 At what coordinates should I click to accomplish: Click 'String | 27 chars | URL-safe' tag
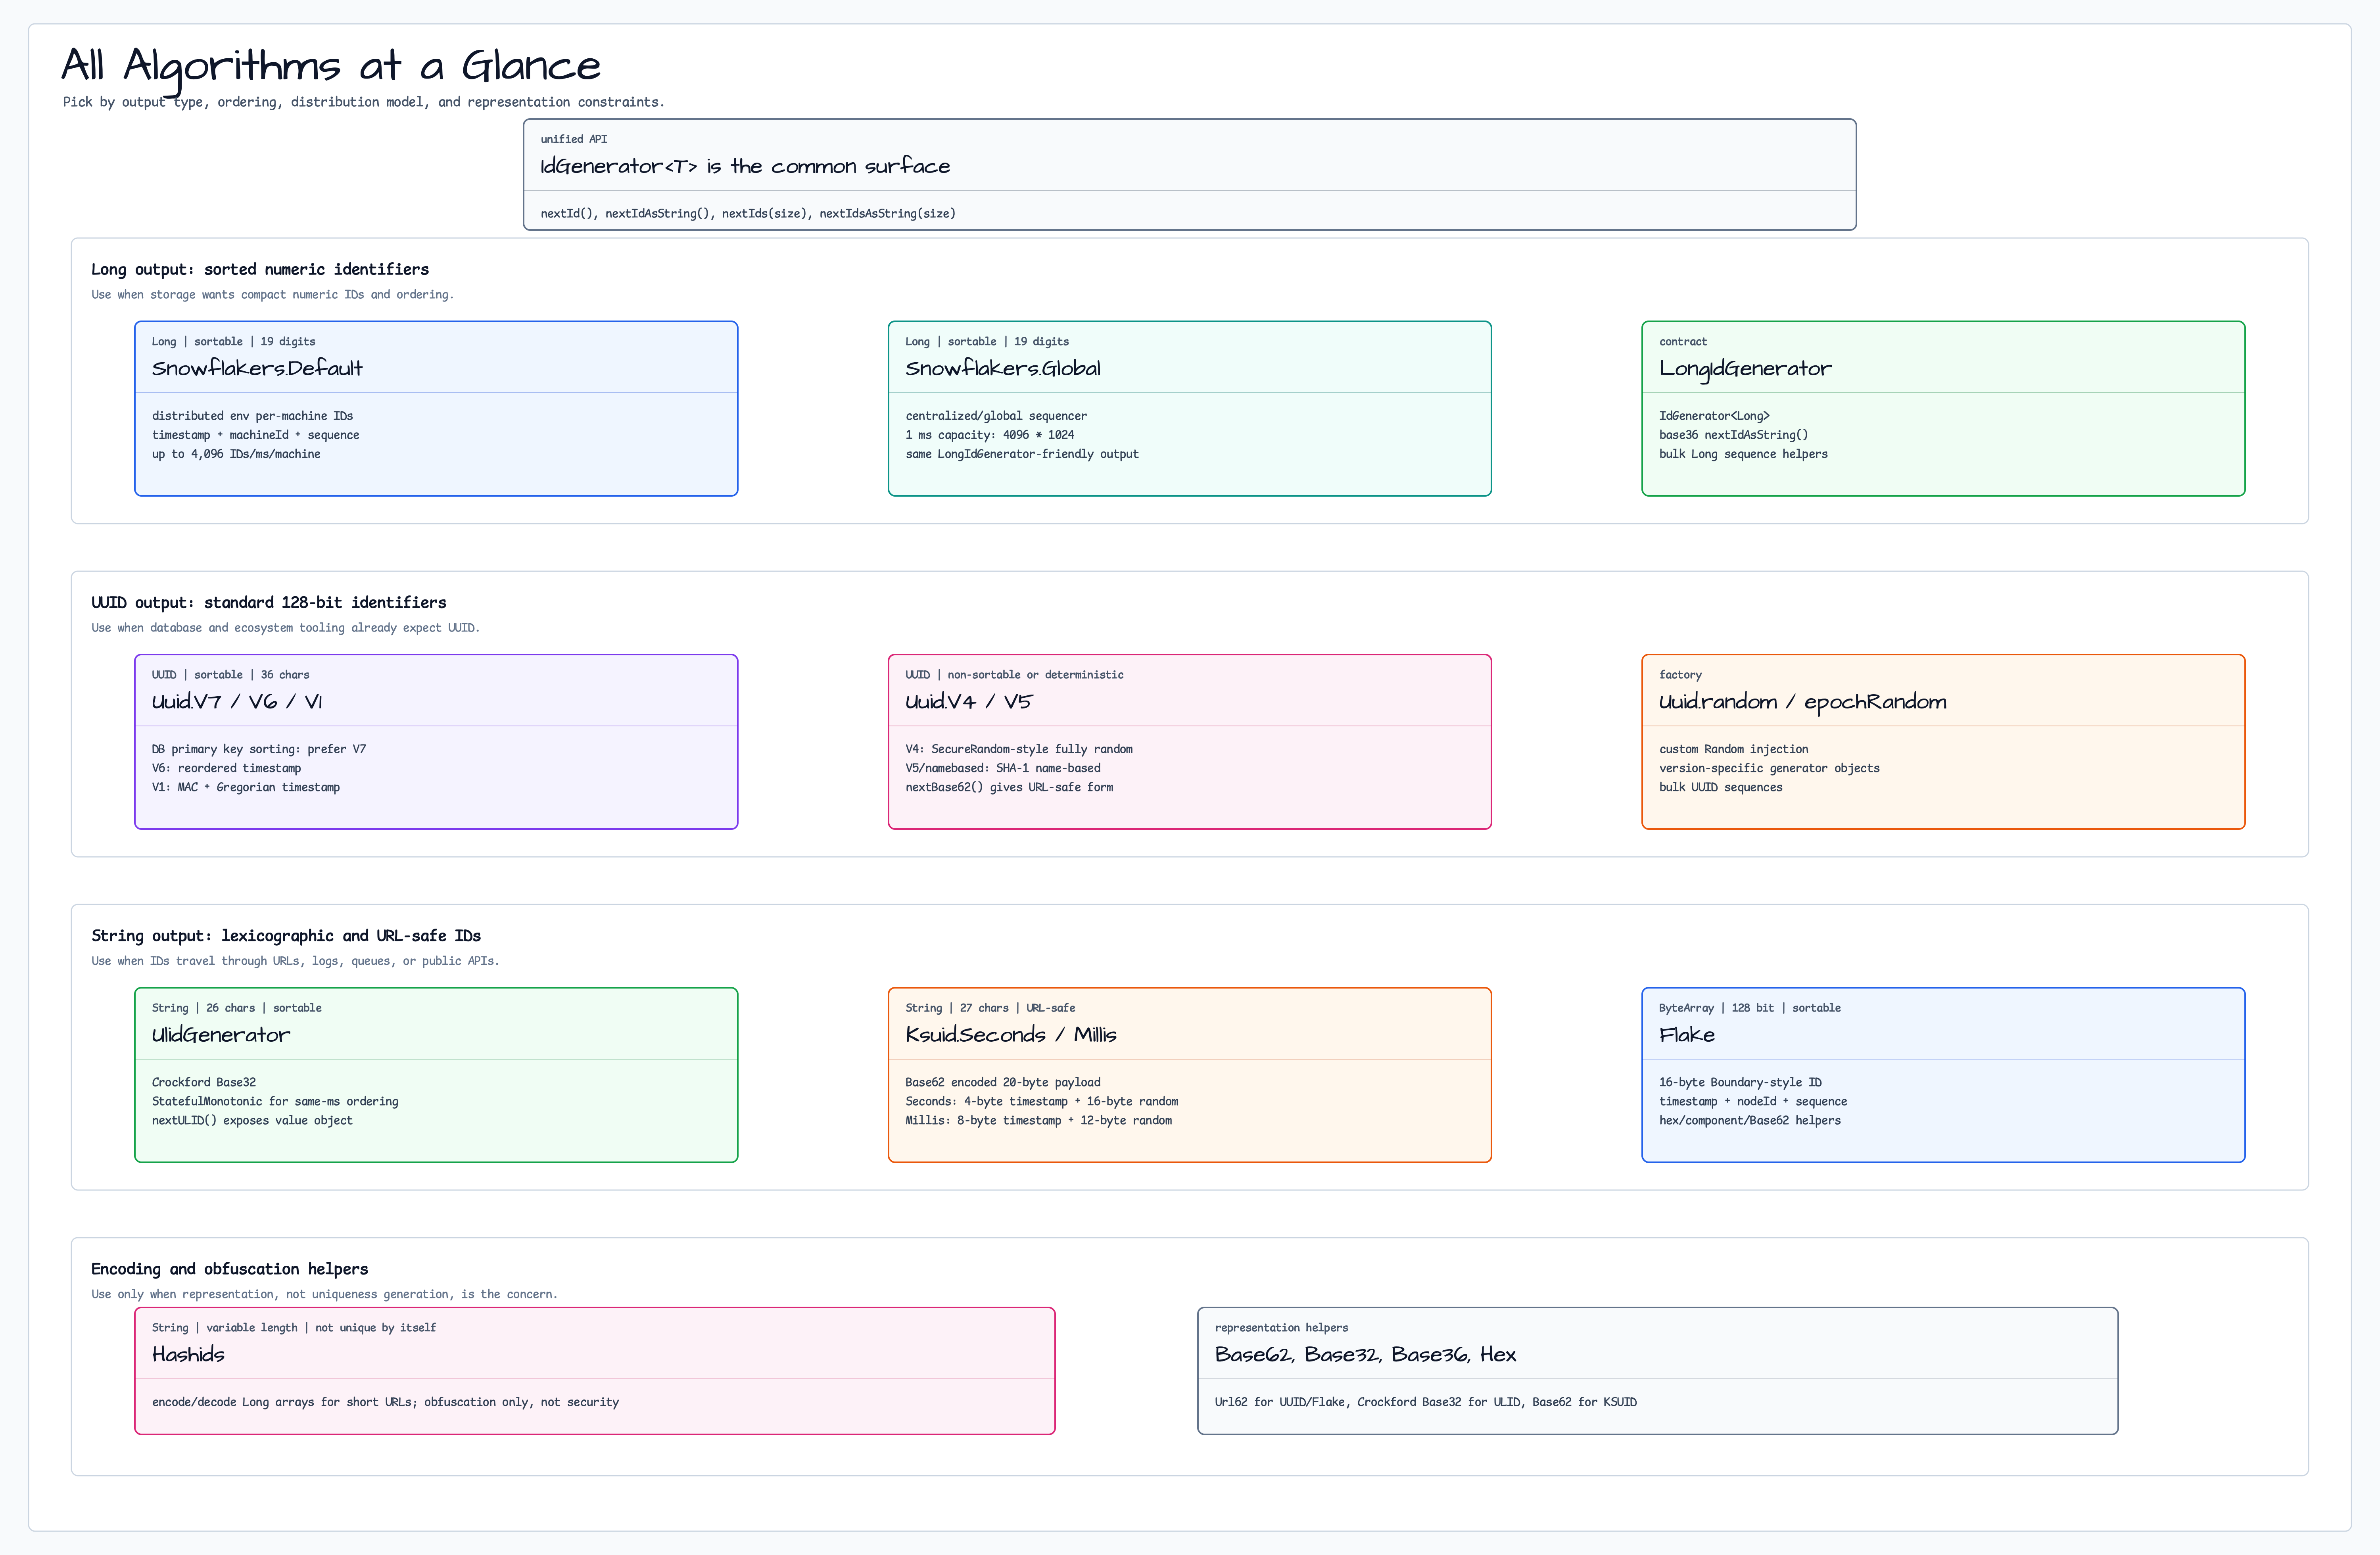click(x=991, y=1008)
